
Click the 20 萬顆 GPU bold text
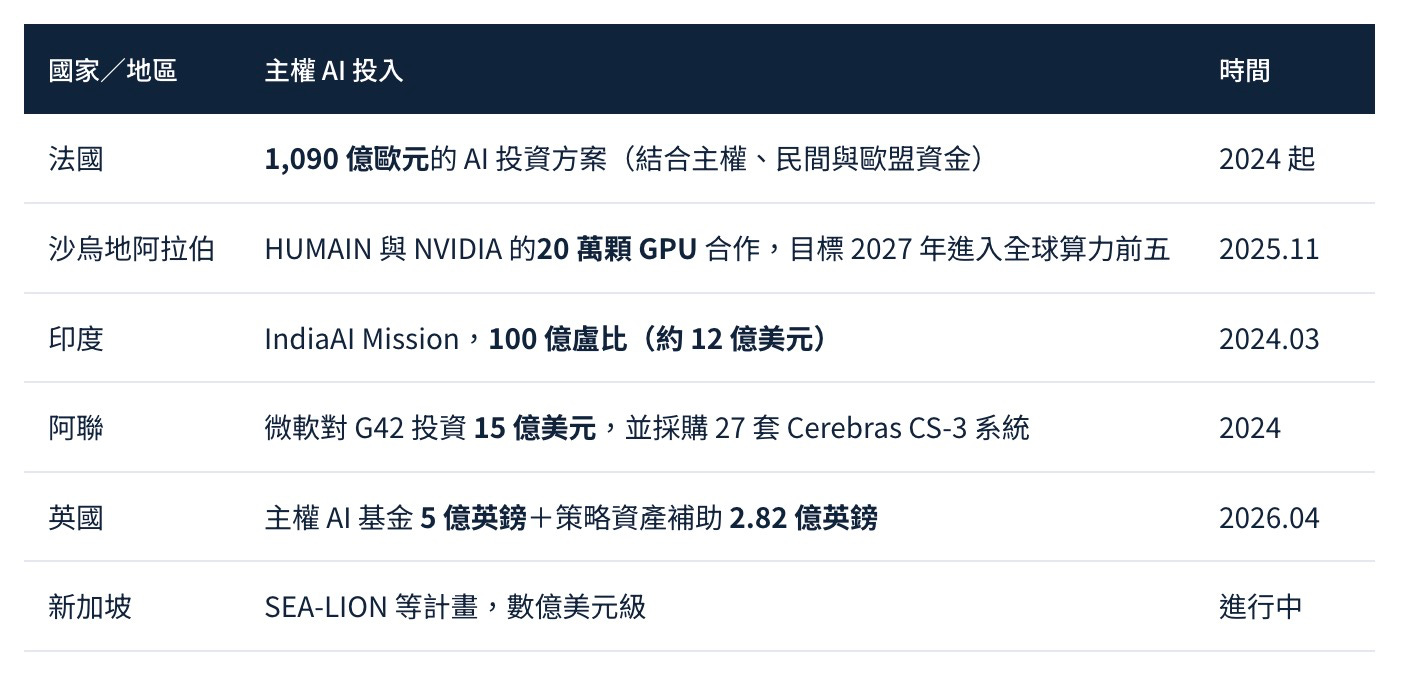coord(616,249)
